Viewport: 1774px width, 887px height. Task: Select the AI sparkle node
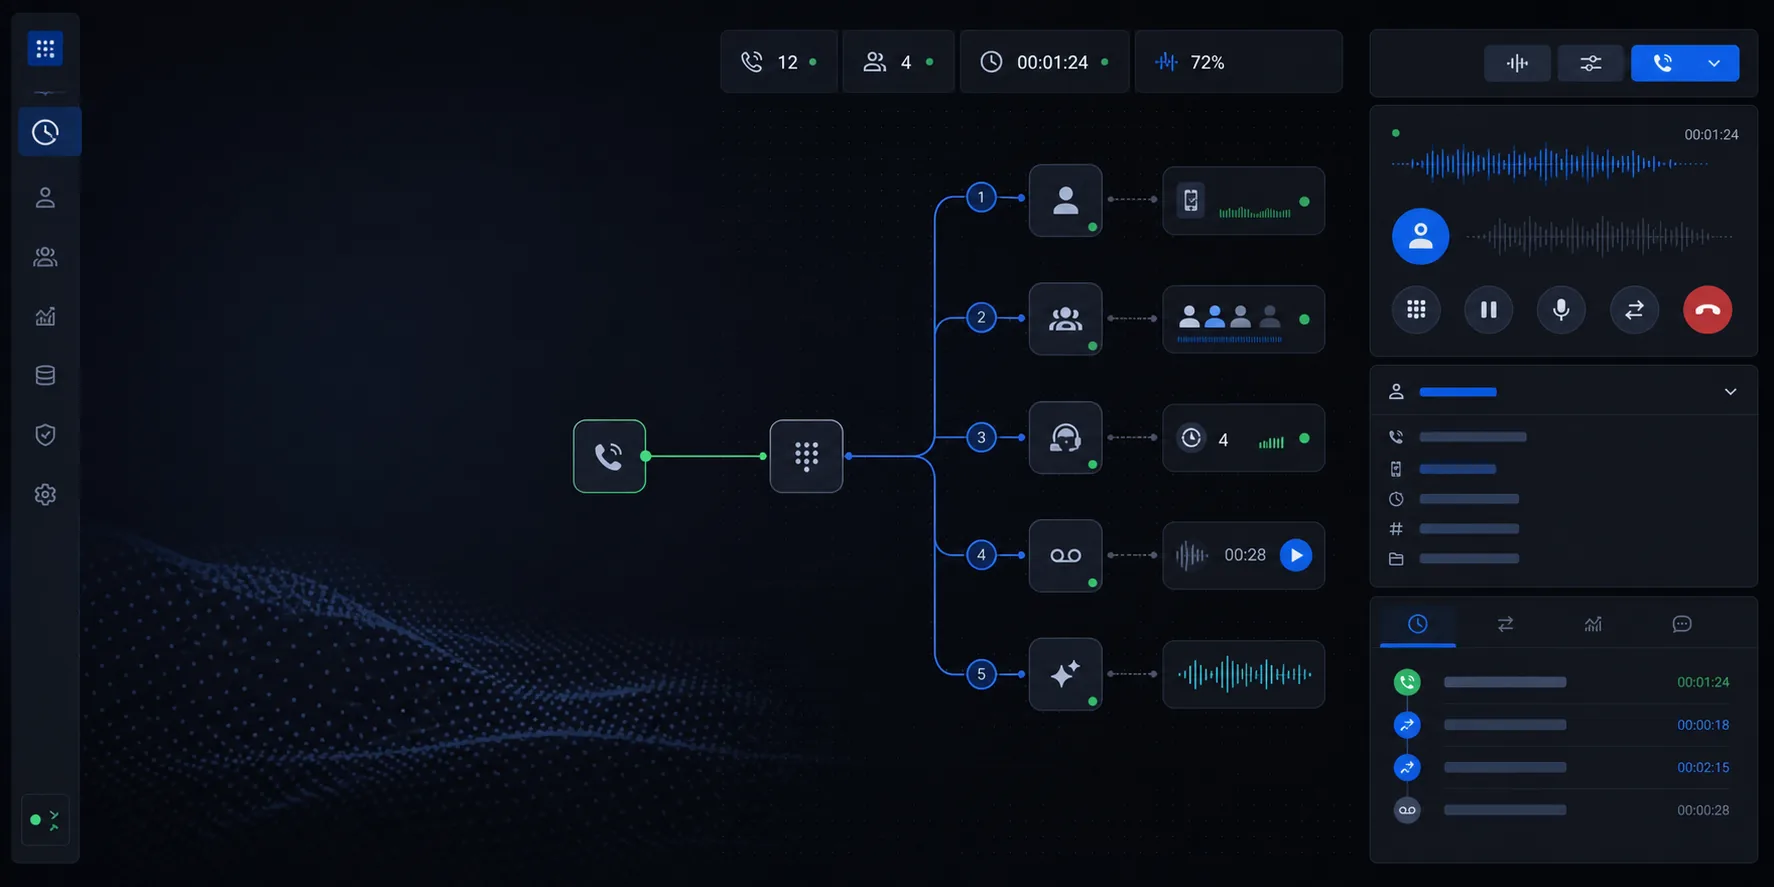click(1065, 674)
